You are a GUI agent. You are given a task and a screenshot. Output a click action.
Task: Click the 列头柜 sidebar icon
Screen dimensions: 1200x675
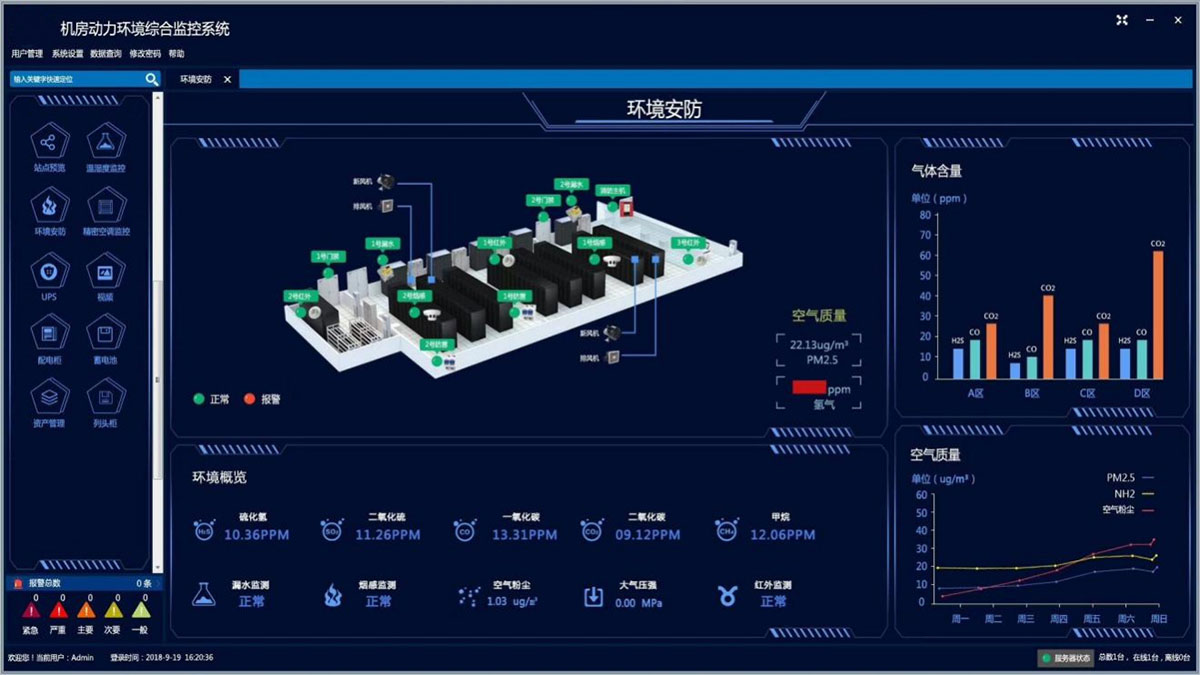point(105,399)
